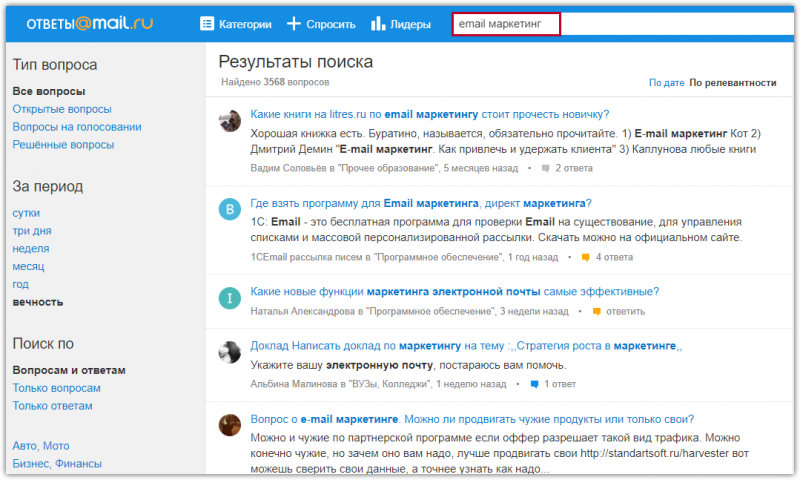
Task: Sort results 'По релевантности'
Action: click(733, 83)
